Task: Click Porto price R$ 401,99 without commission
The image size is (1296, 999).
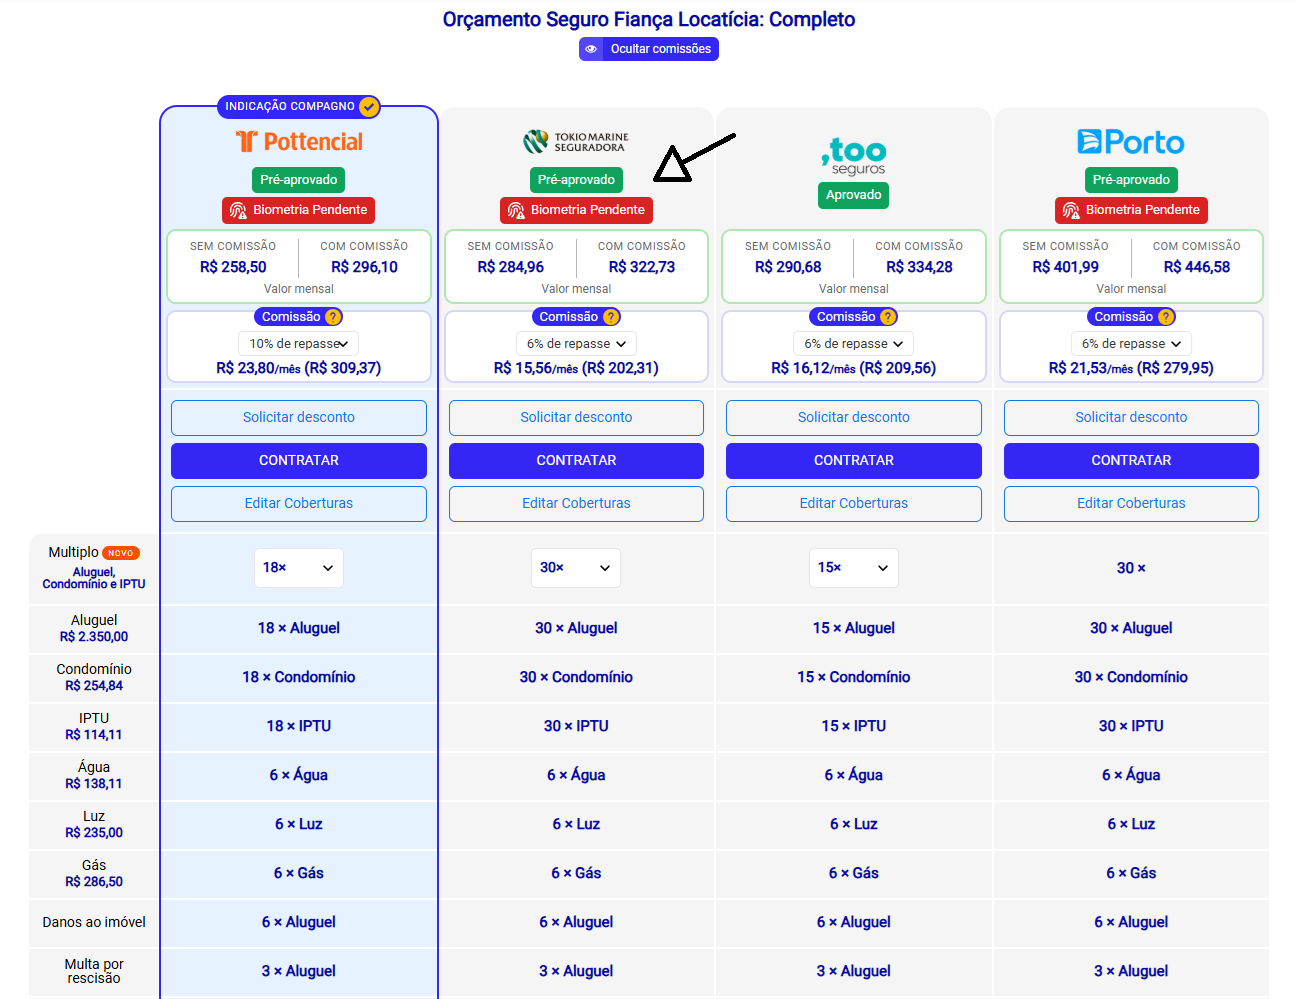Action: [x=1066, y=267]
